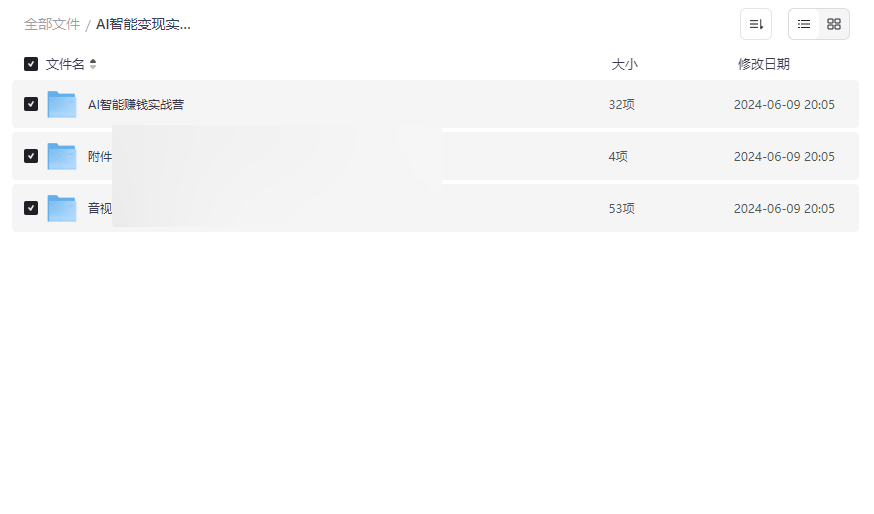Open the 附件 folder name

(100, 156)
